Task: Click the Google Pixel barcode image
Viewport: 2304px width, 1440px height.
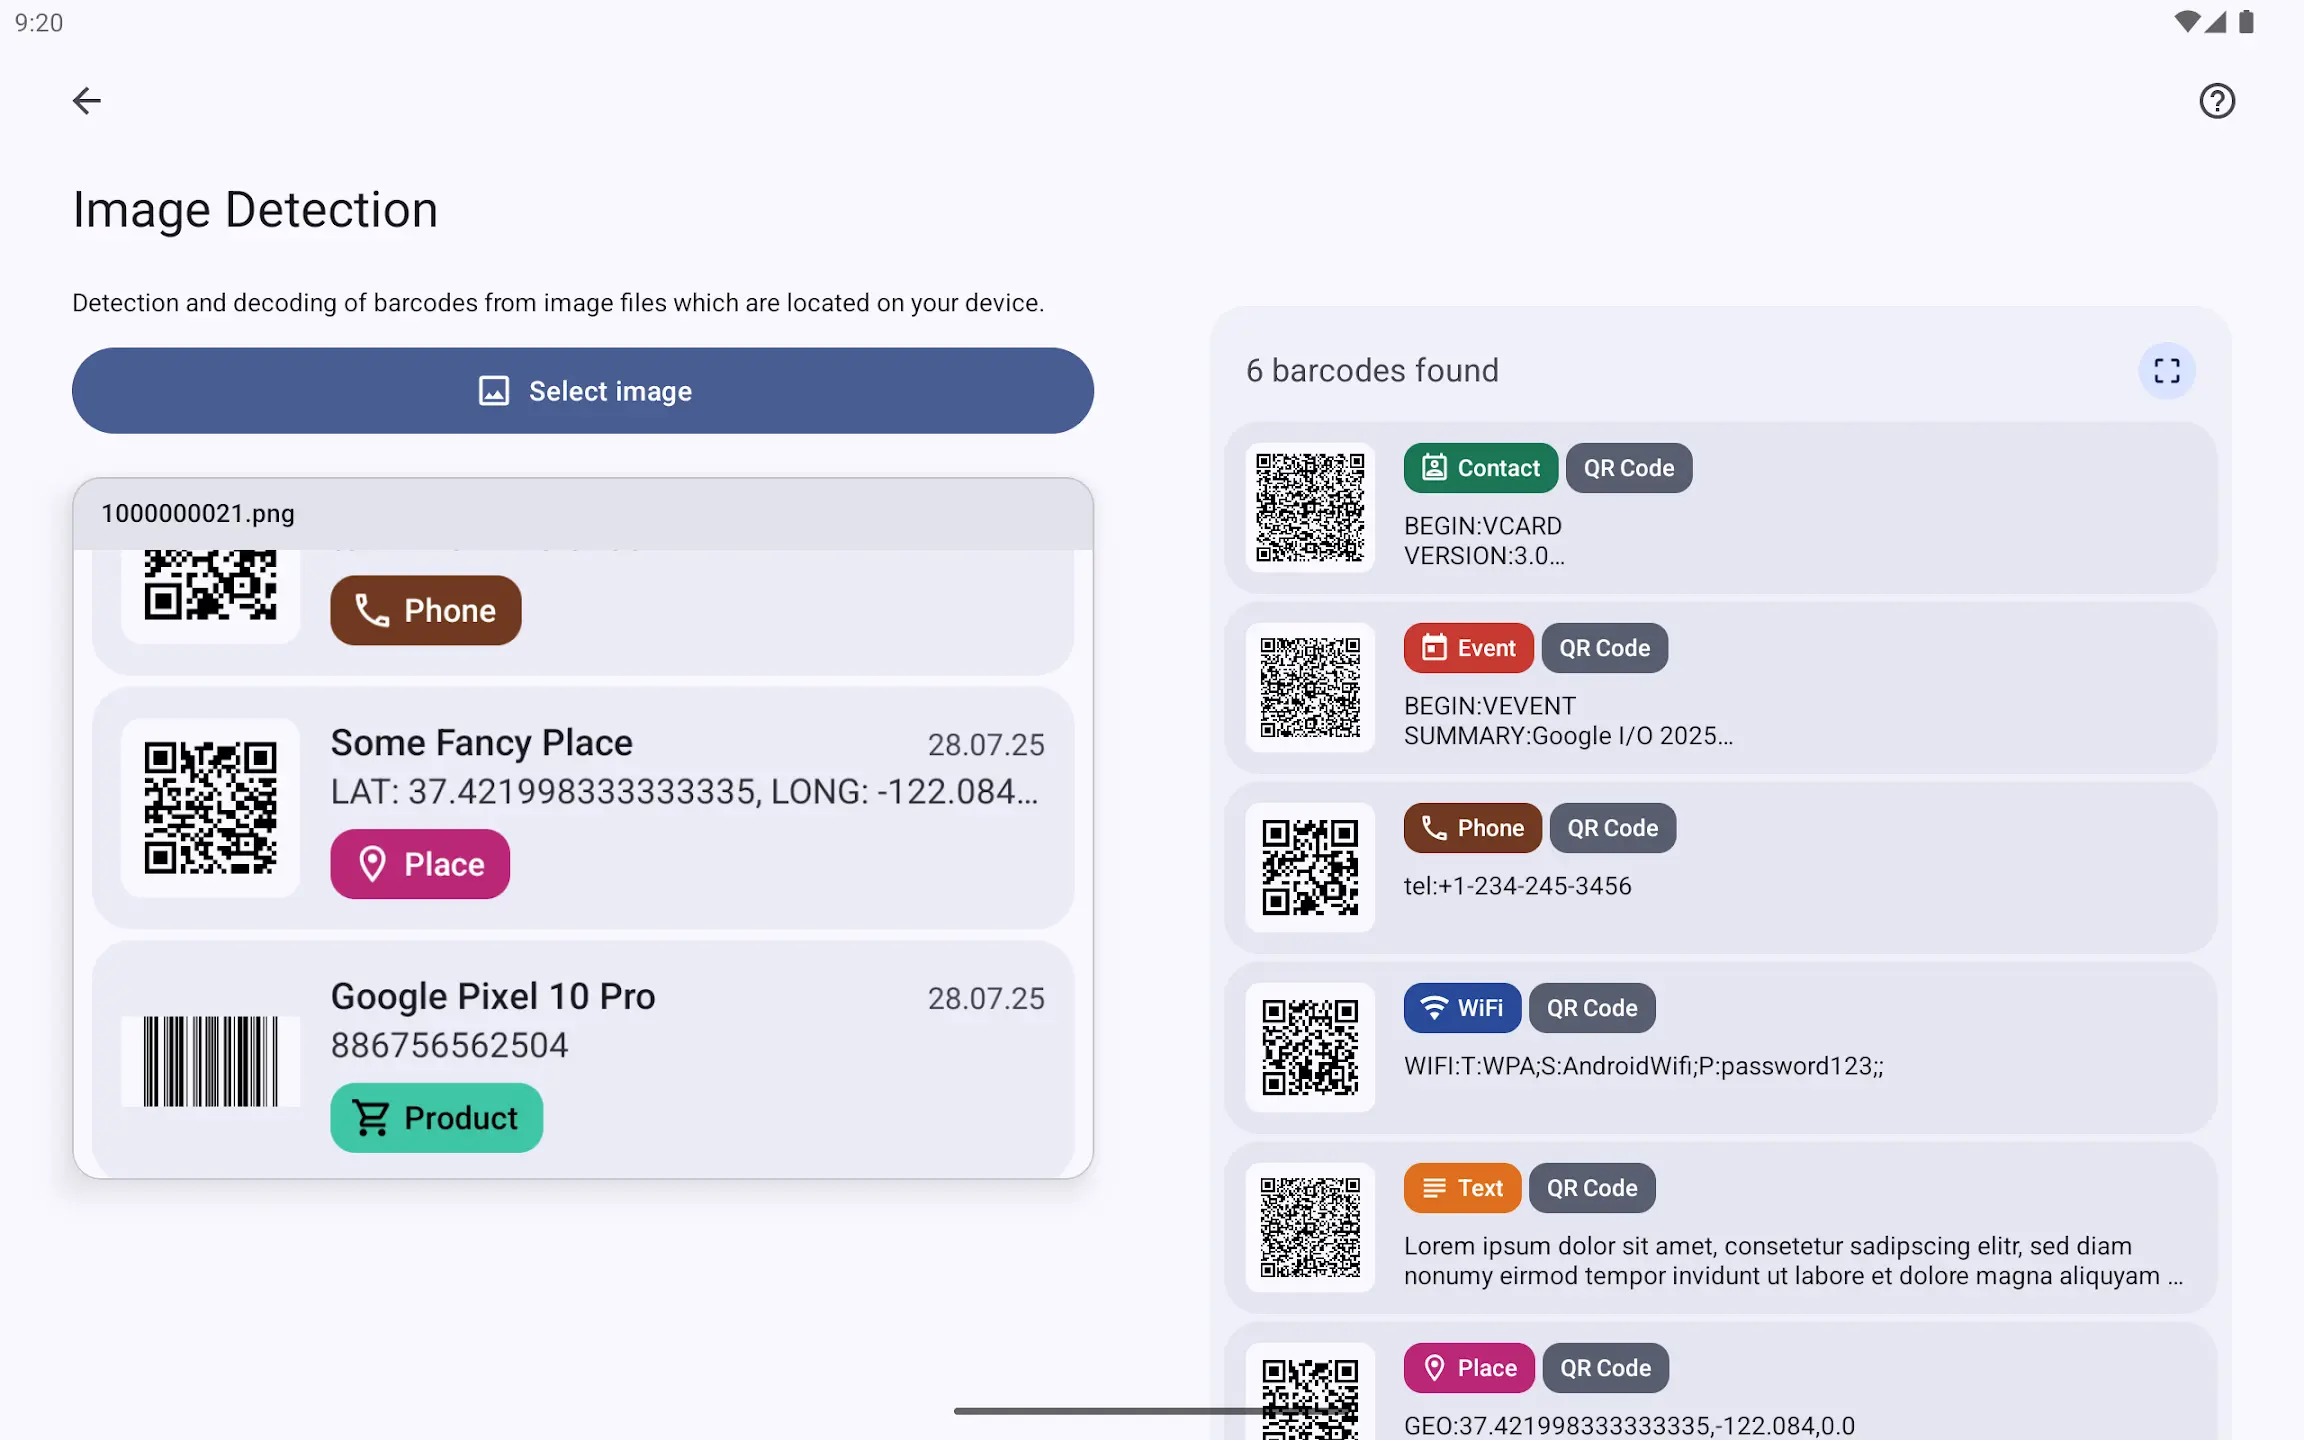Action: pyautogui.click(x=210, y=1062)
